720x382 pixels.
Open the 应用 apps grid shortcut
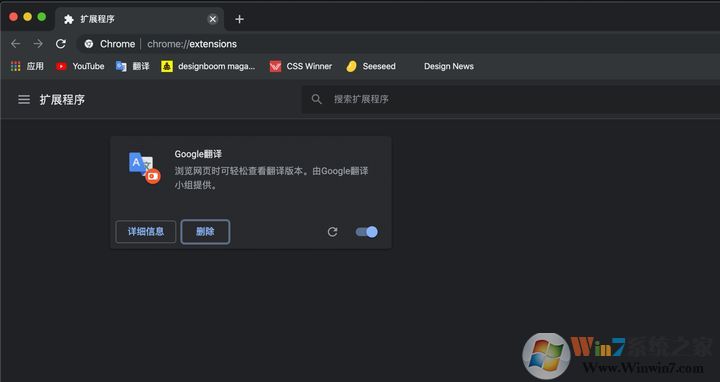click(x=27, y=66)
